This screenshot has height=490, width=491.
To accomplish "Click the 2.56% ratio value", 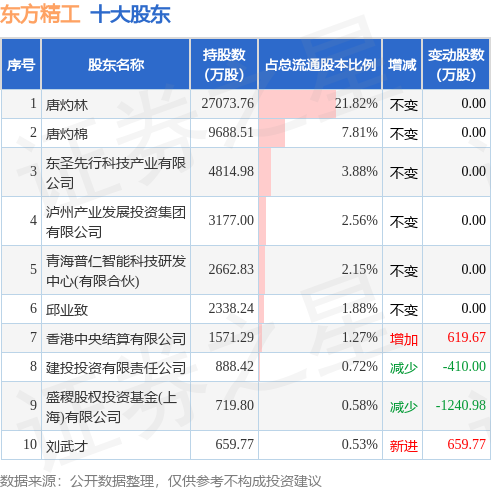I will 360,220.
